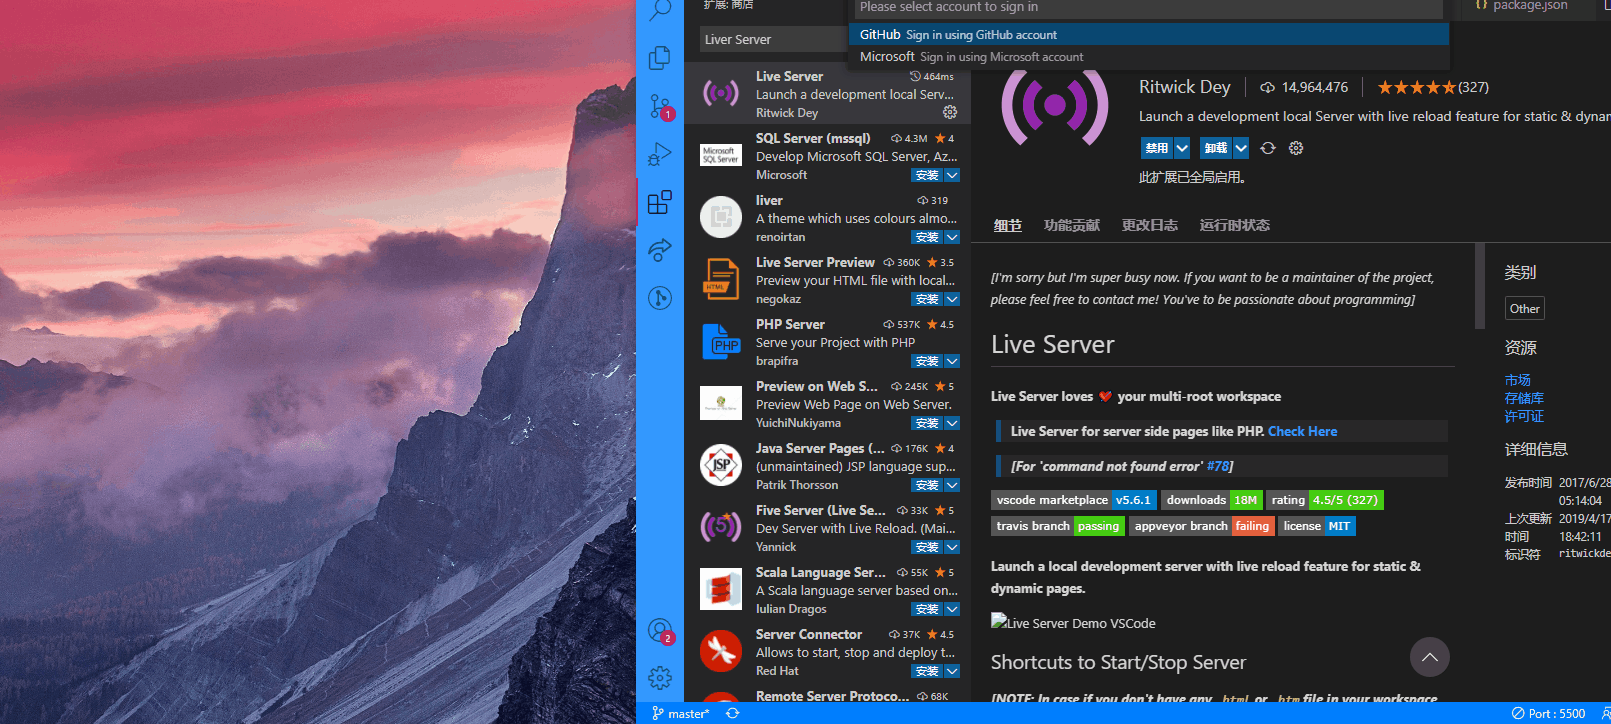Viewport: 1611px width, 724px height.
Task: Open the Manage gear in activity bar
Action: 660,678
